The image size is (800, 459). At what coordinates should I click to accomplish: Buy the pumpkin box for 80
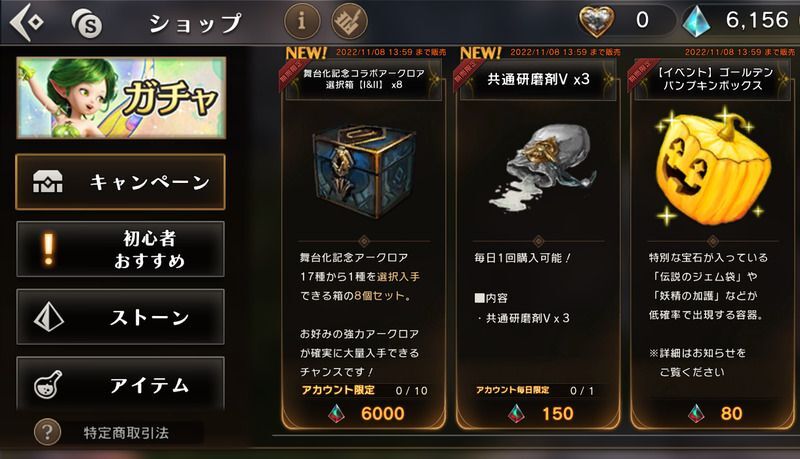click(713, 414)
